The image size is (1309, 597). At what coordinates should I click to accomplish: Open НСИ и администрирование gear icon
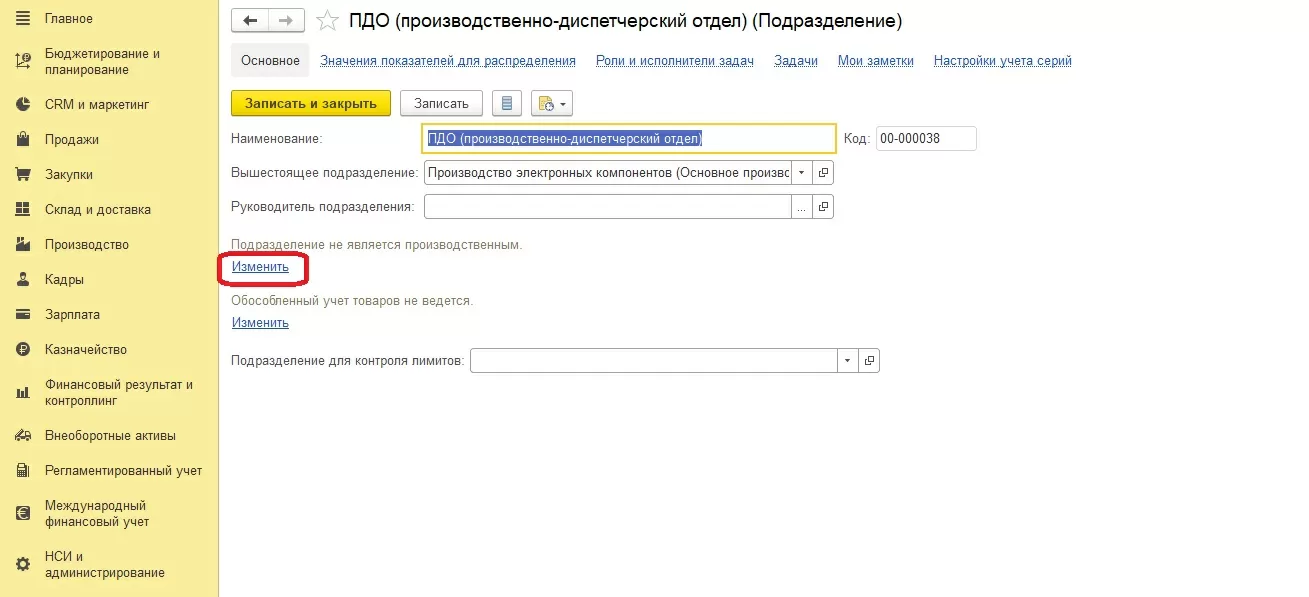[23, 565]
